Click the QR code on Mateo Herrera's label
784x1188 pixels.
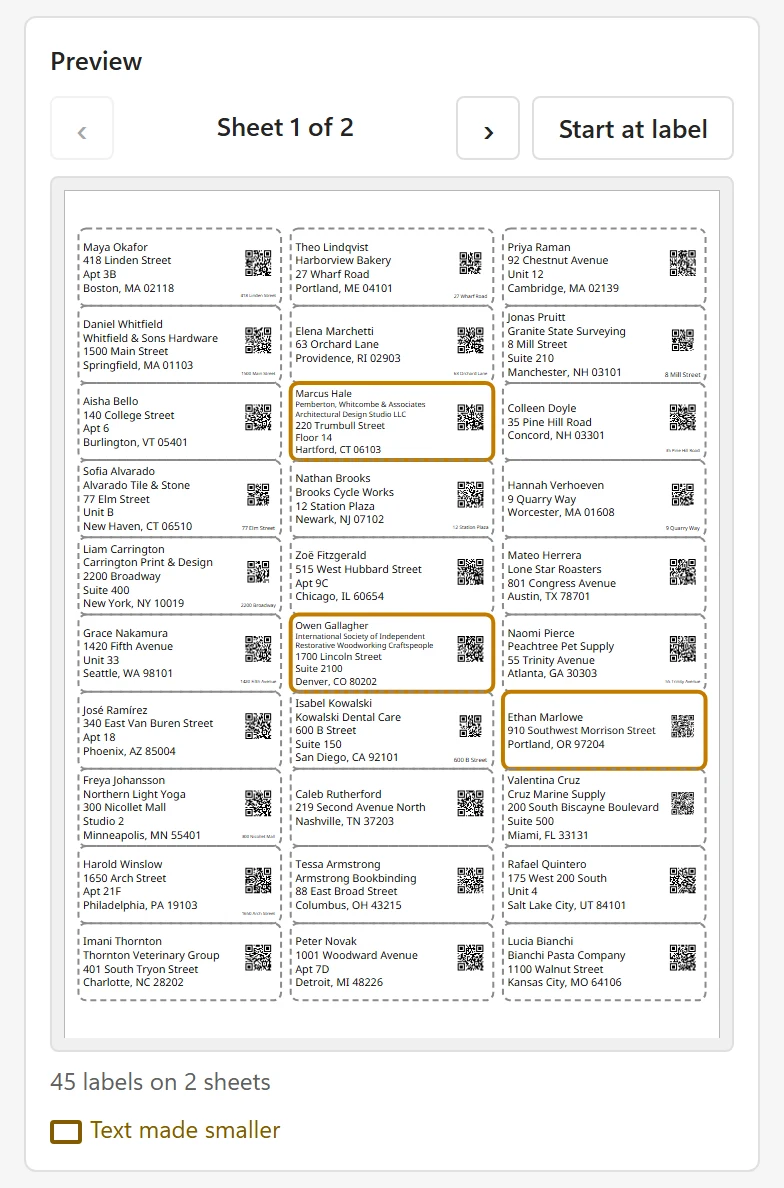click(682, 572)
